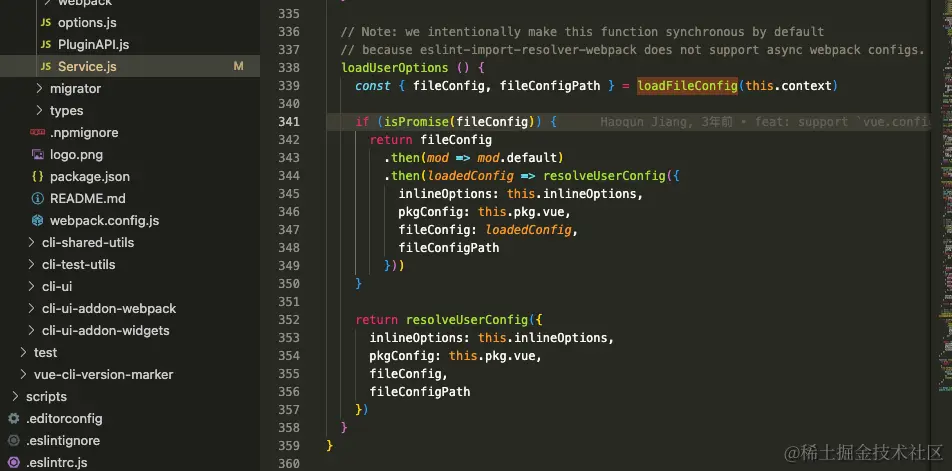Click loadedConfig value on line 347
This screenshot has height=471, width=952.
[x=528, y=230]
